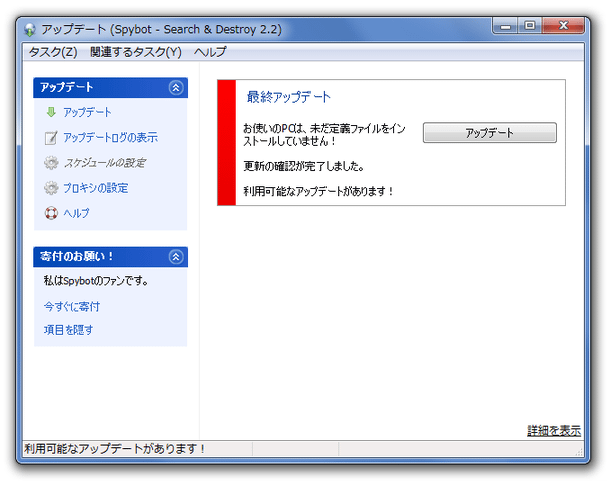Collapse the アップデート sidebar panel
The height and width of the screenshot is (486, 610).
176,88
